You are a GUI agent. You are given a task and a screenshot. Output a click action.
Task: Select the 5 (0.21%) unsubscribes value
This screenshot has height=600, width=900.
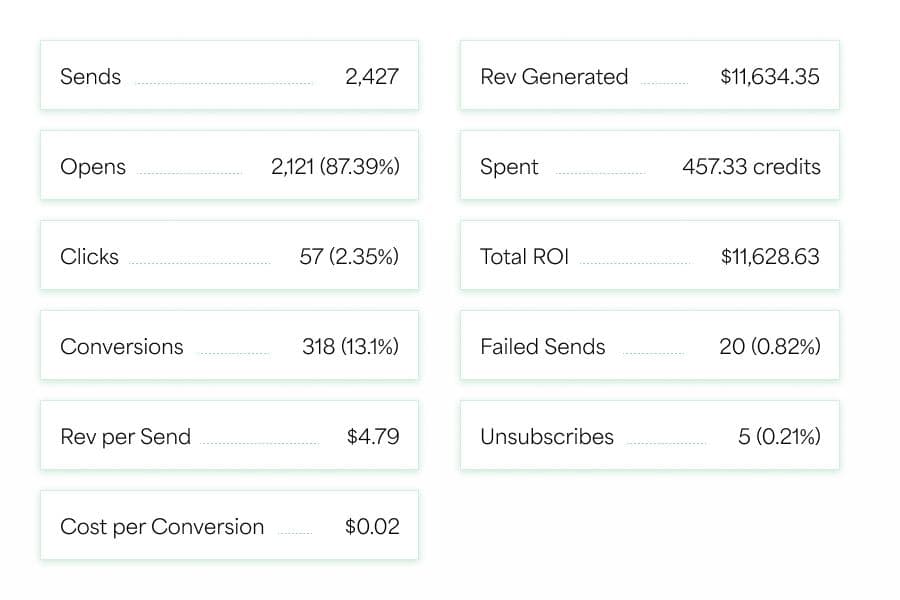point(779,437)
